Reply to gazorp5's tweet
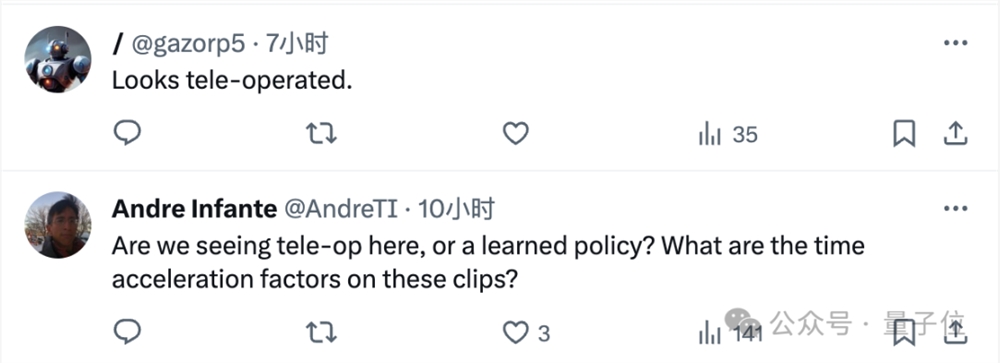The height and width of the screenshot is (363, 1000). coord(127,133)
